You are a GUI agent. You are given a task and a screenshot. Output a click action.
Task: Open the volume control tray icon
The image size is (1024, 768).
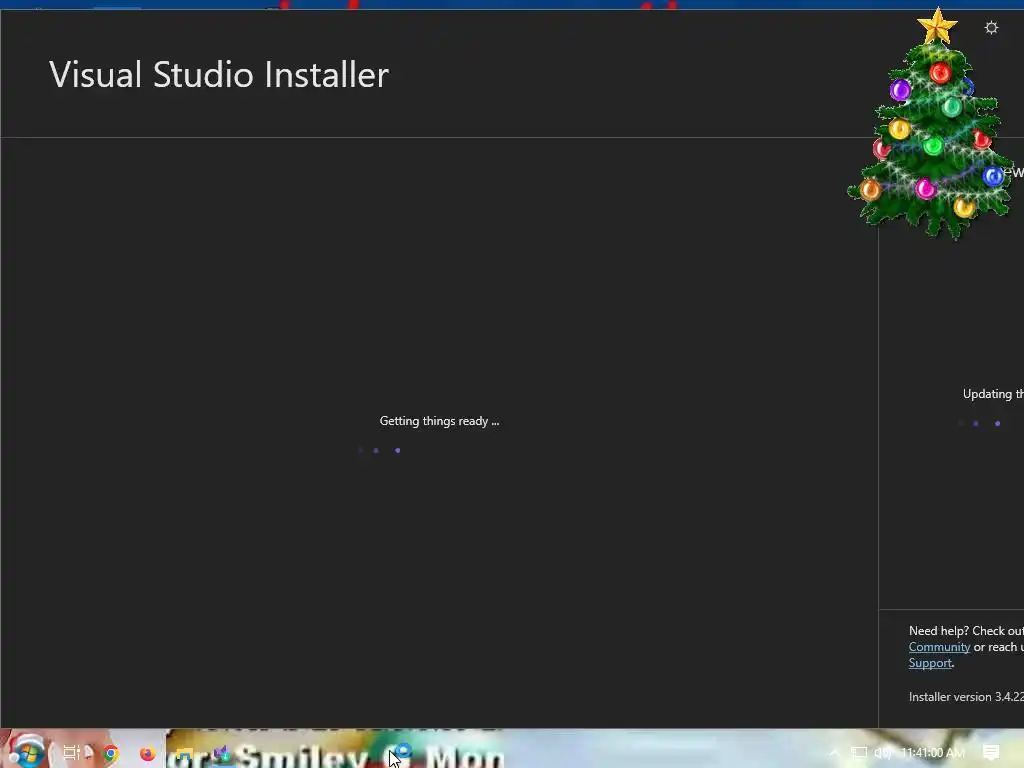click(x=883, y=753)
